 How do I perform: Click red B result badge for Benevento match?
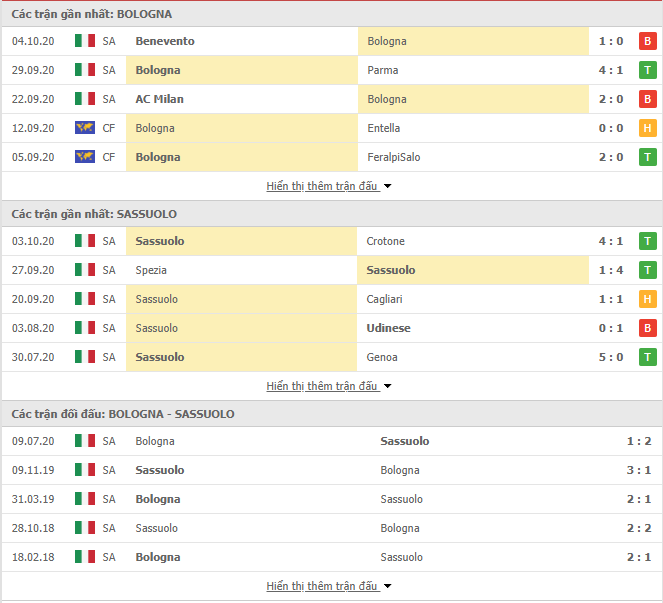(647, 41)
